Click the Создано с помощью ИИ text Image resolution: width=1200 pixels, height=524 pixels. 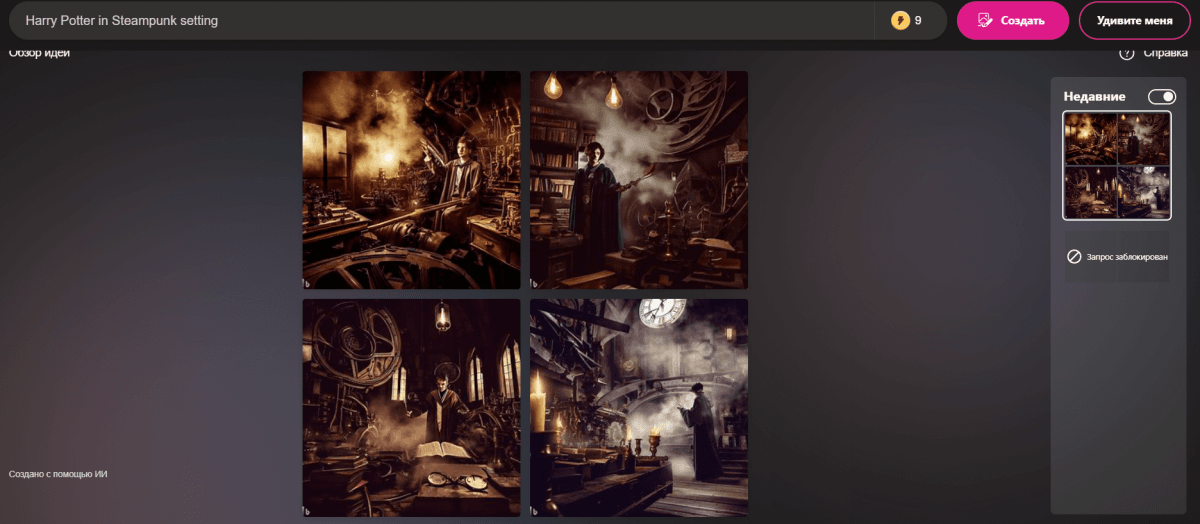(58, 474)
